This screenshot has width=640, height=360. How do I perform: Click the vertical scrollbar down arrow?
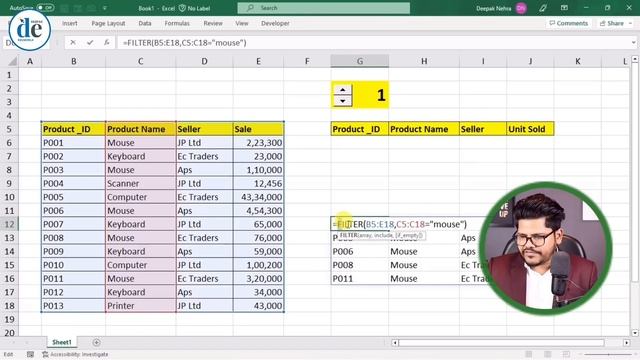[x=635, y=333]
